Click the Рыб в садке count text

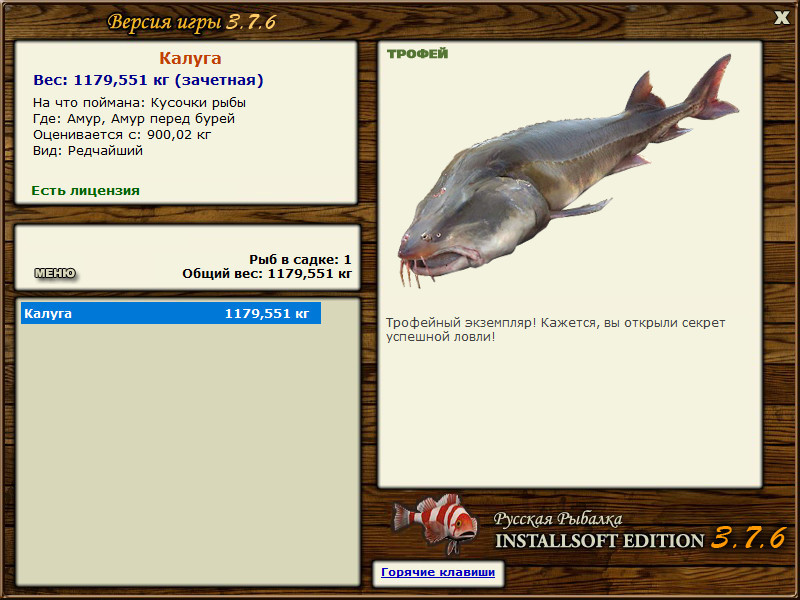(x=300, y=260)
